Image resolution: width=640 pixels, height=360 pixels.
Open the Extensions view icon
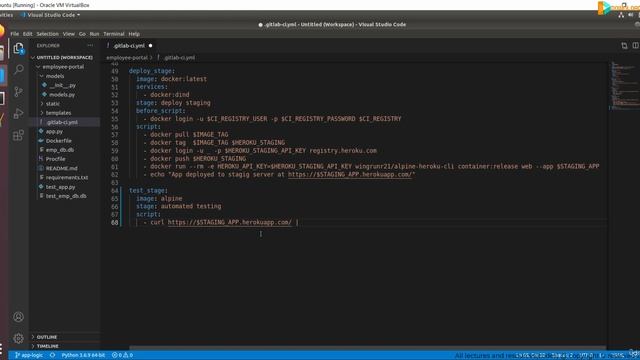[18, 135]
